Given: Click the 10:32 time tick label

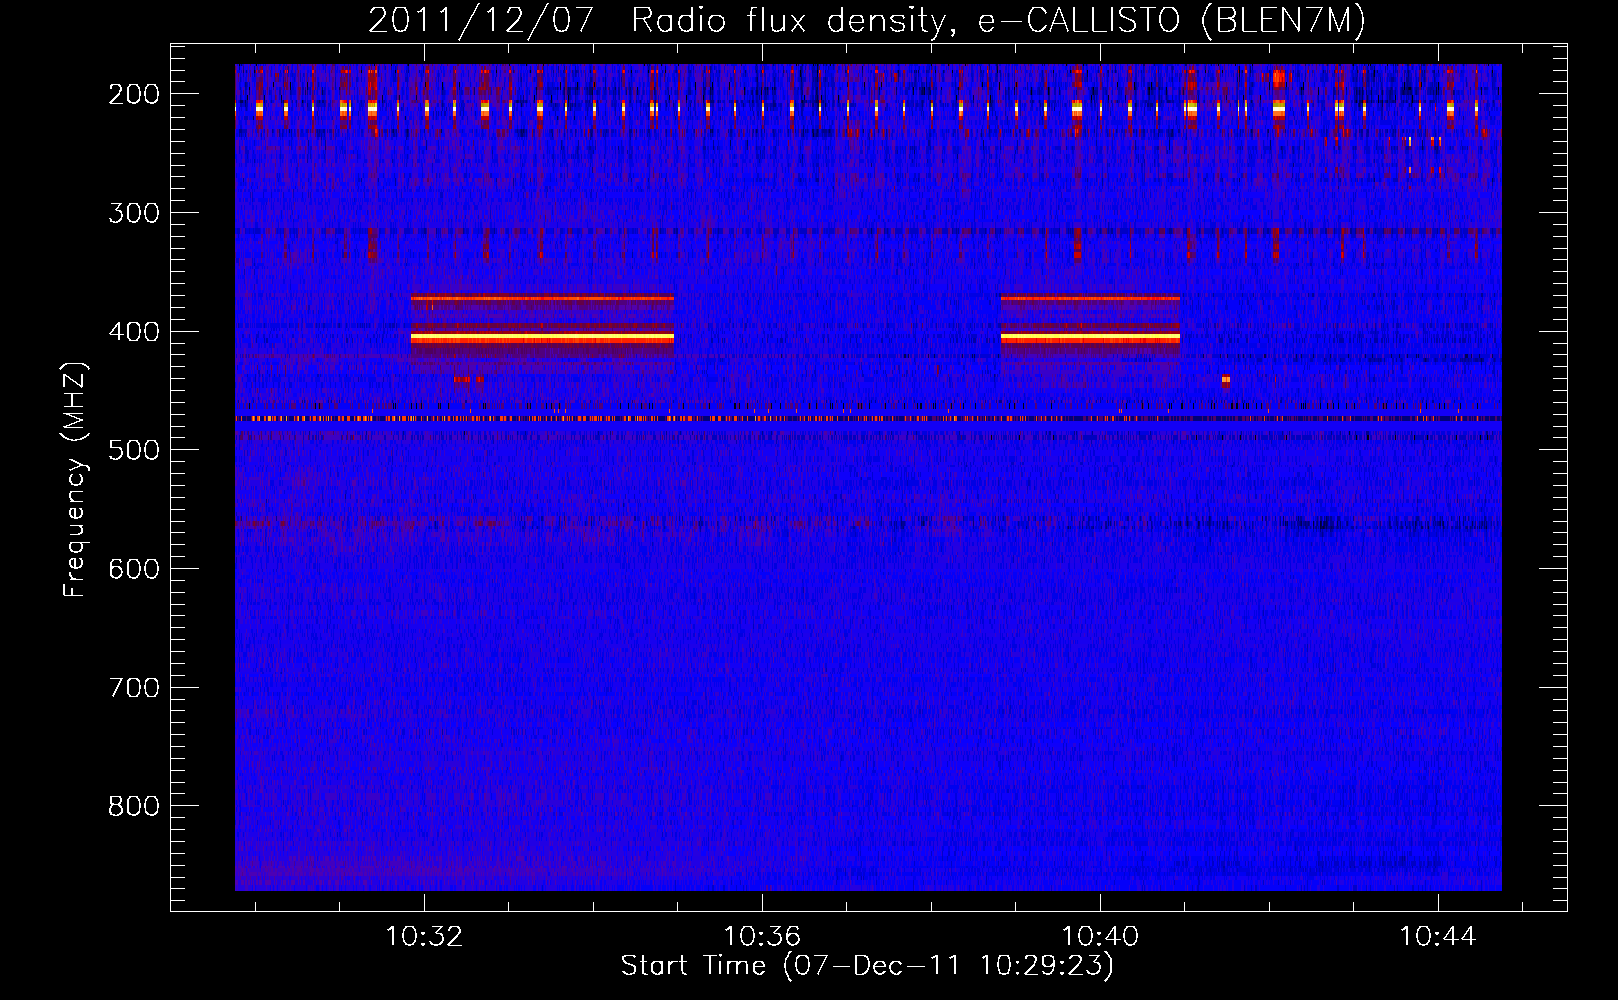Looking at the screenshot, I should 424,937.
